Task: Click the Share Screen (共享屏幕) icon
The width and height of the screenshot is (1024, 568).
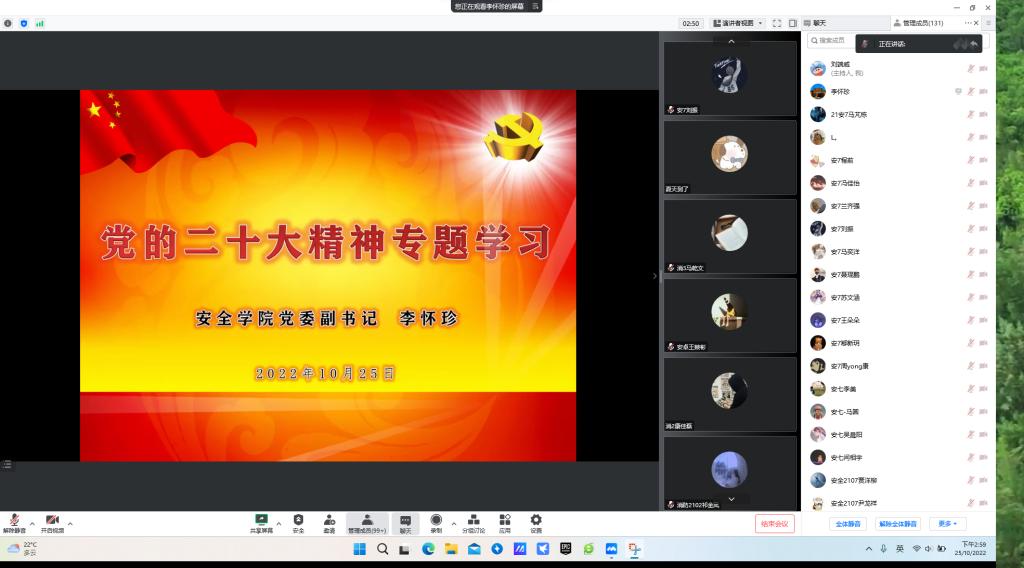Action: (x=261, y=522)
